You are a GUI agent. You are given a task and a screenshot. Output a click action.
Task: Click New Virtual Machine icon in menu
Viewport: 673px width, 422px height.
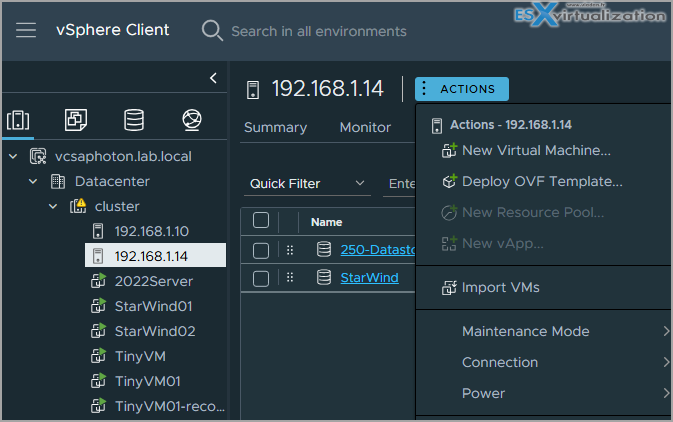[x=449, y=150]
